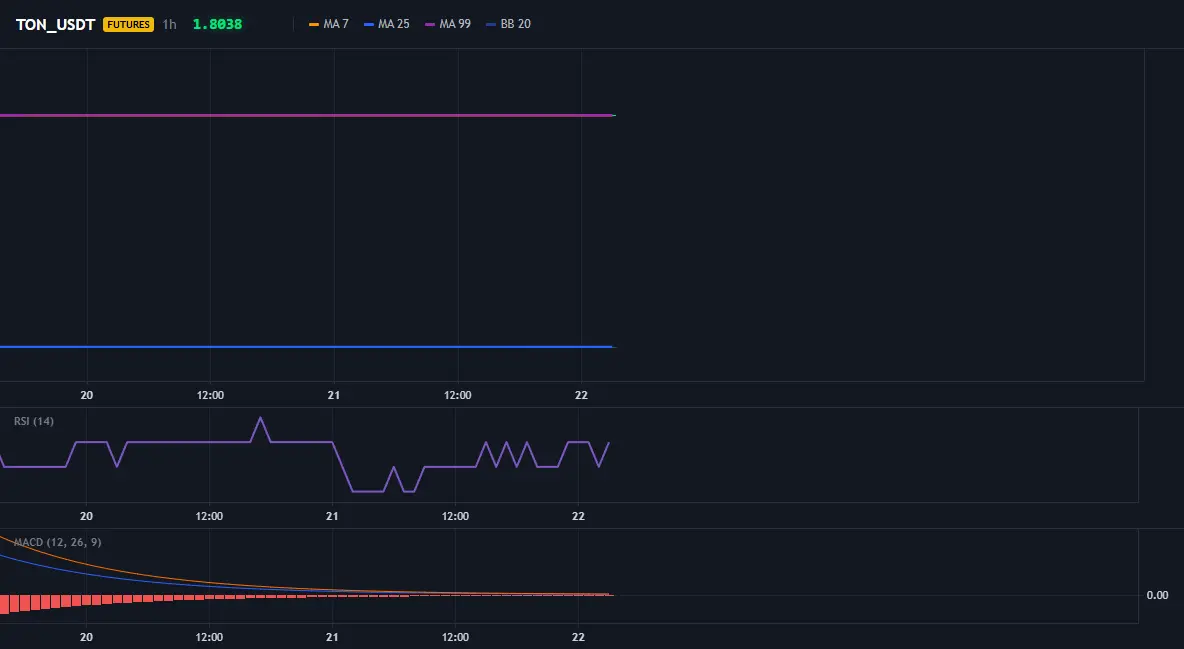This screenshot has height=649, width=1184.
Task: Click the '20' date label under RSI panel
Action: 87,516
